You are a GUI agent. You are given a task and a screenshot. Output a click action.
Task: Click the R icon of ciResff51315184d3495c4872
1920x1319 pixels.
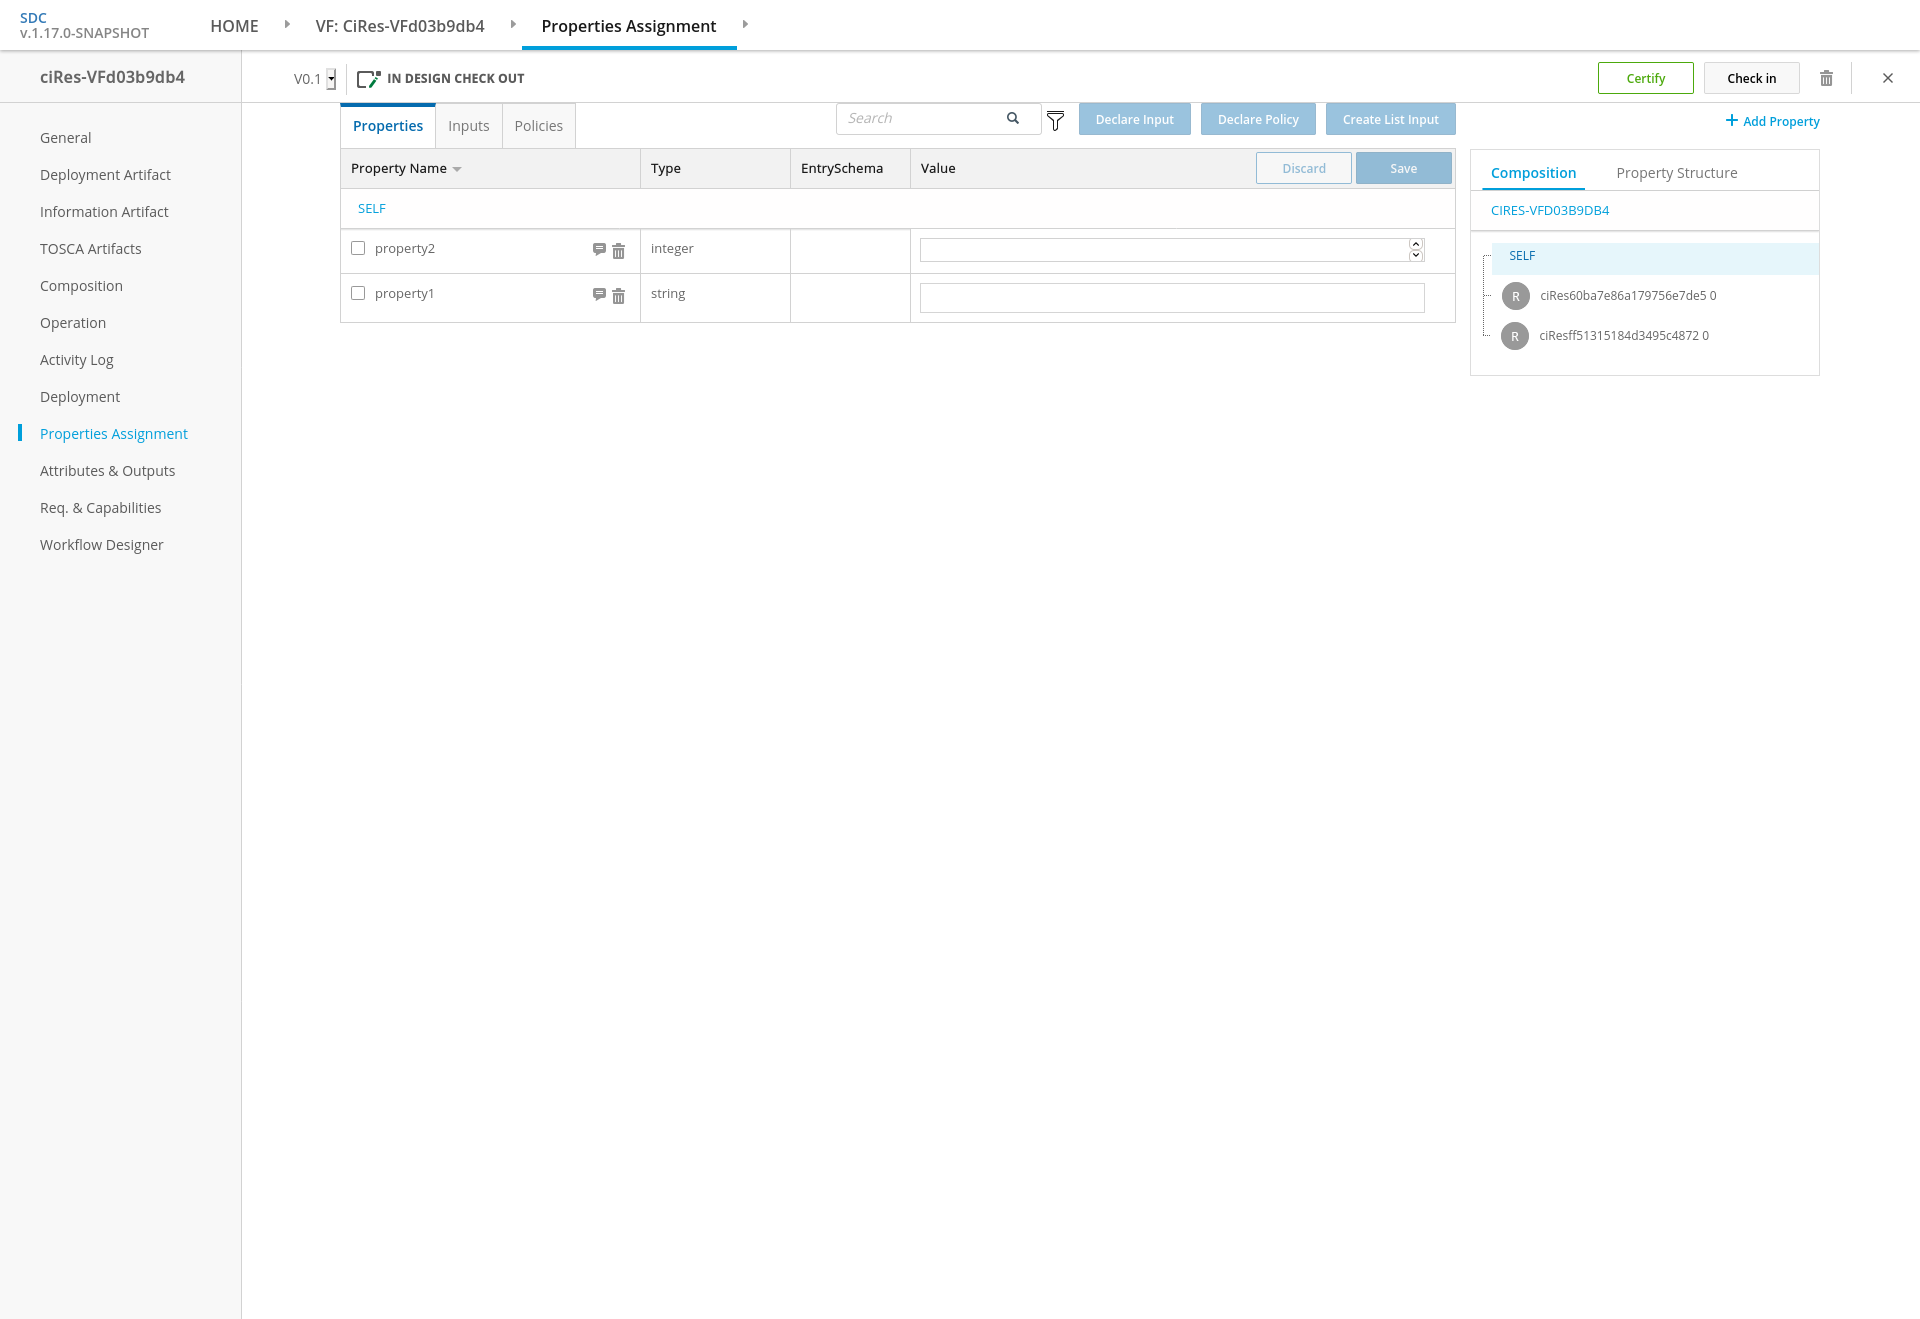pyautogui.click(x=1515, y=336)
